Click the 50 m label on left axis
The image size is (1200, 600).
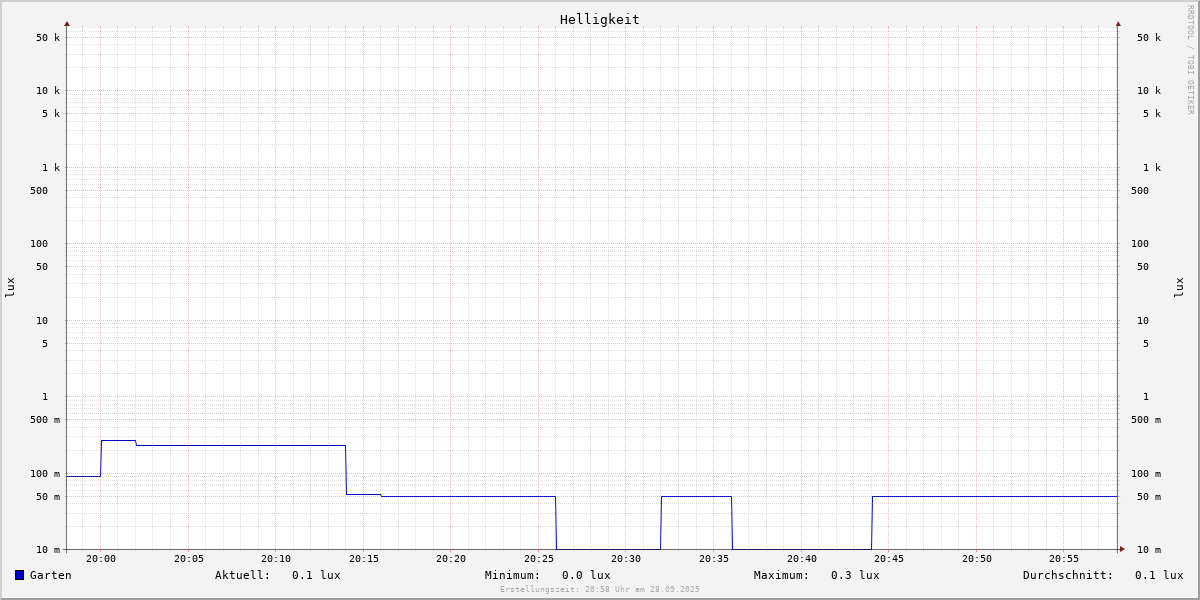pyautogui.click(x=48, y=497)
